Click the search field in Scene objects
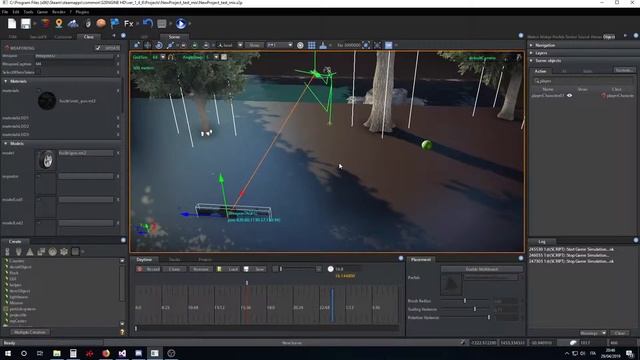The height and width of the screenshot is (360, 640). (x=583, y=81)
